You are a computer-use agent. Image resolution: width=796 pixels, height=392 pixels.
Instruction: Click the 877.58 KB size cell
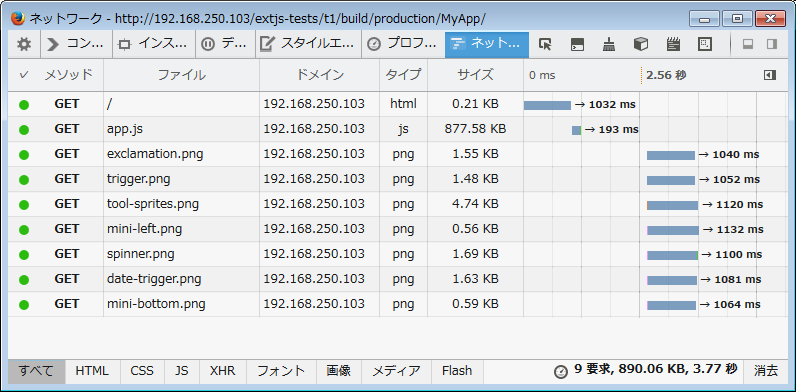pyautogui.click(x=475, y=129)
